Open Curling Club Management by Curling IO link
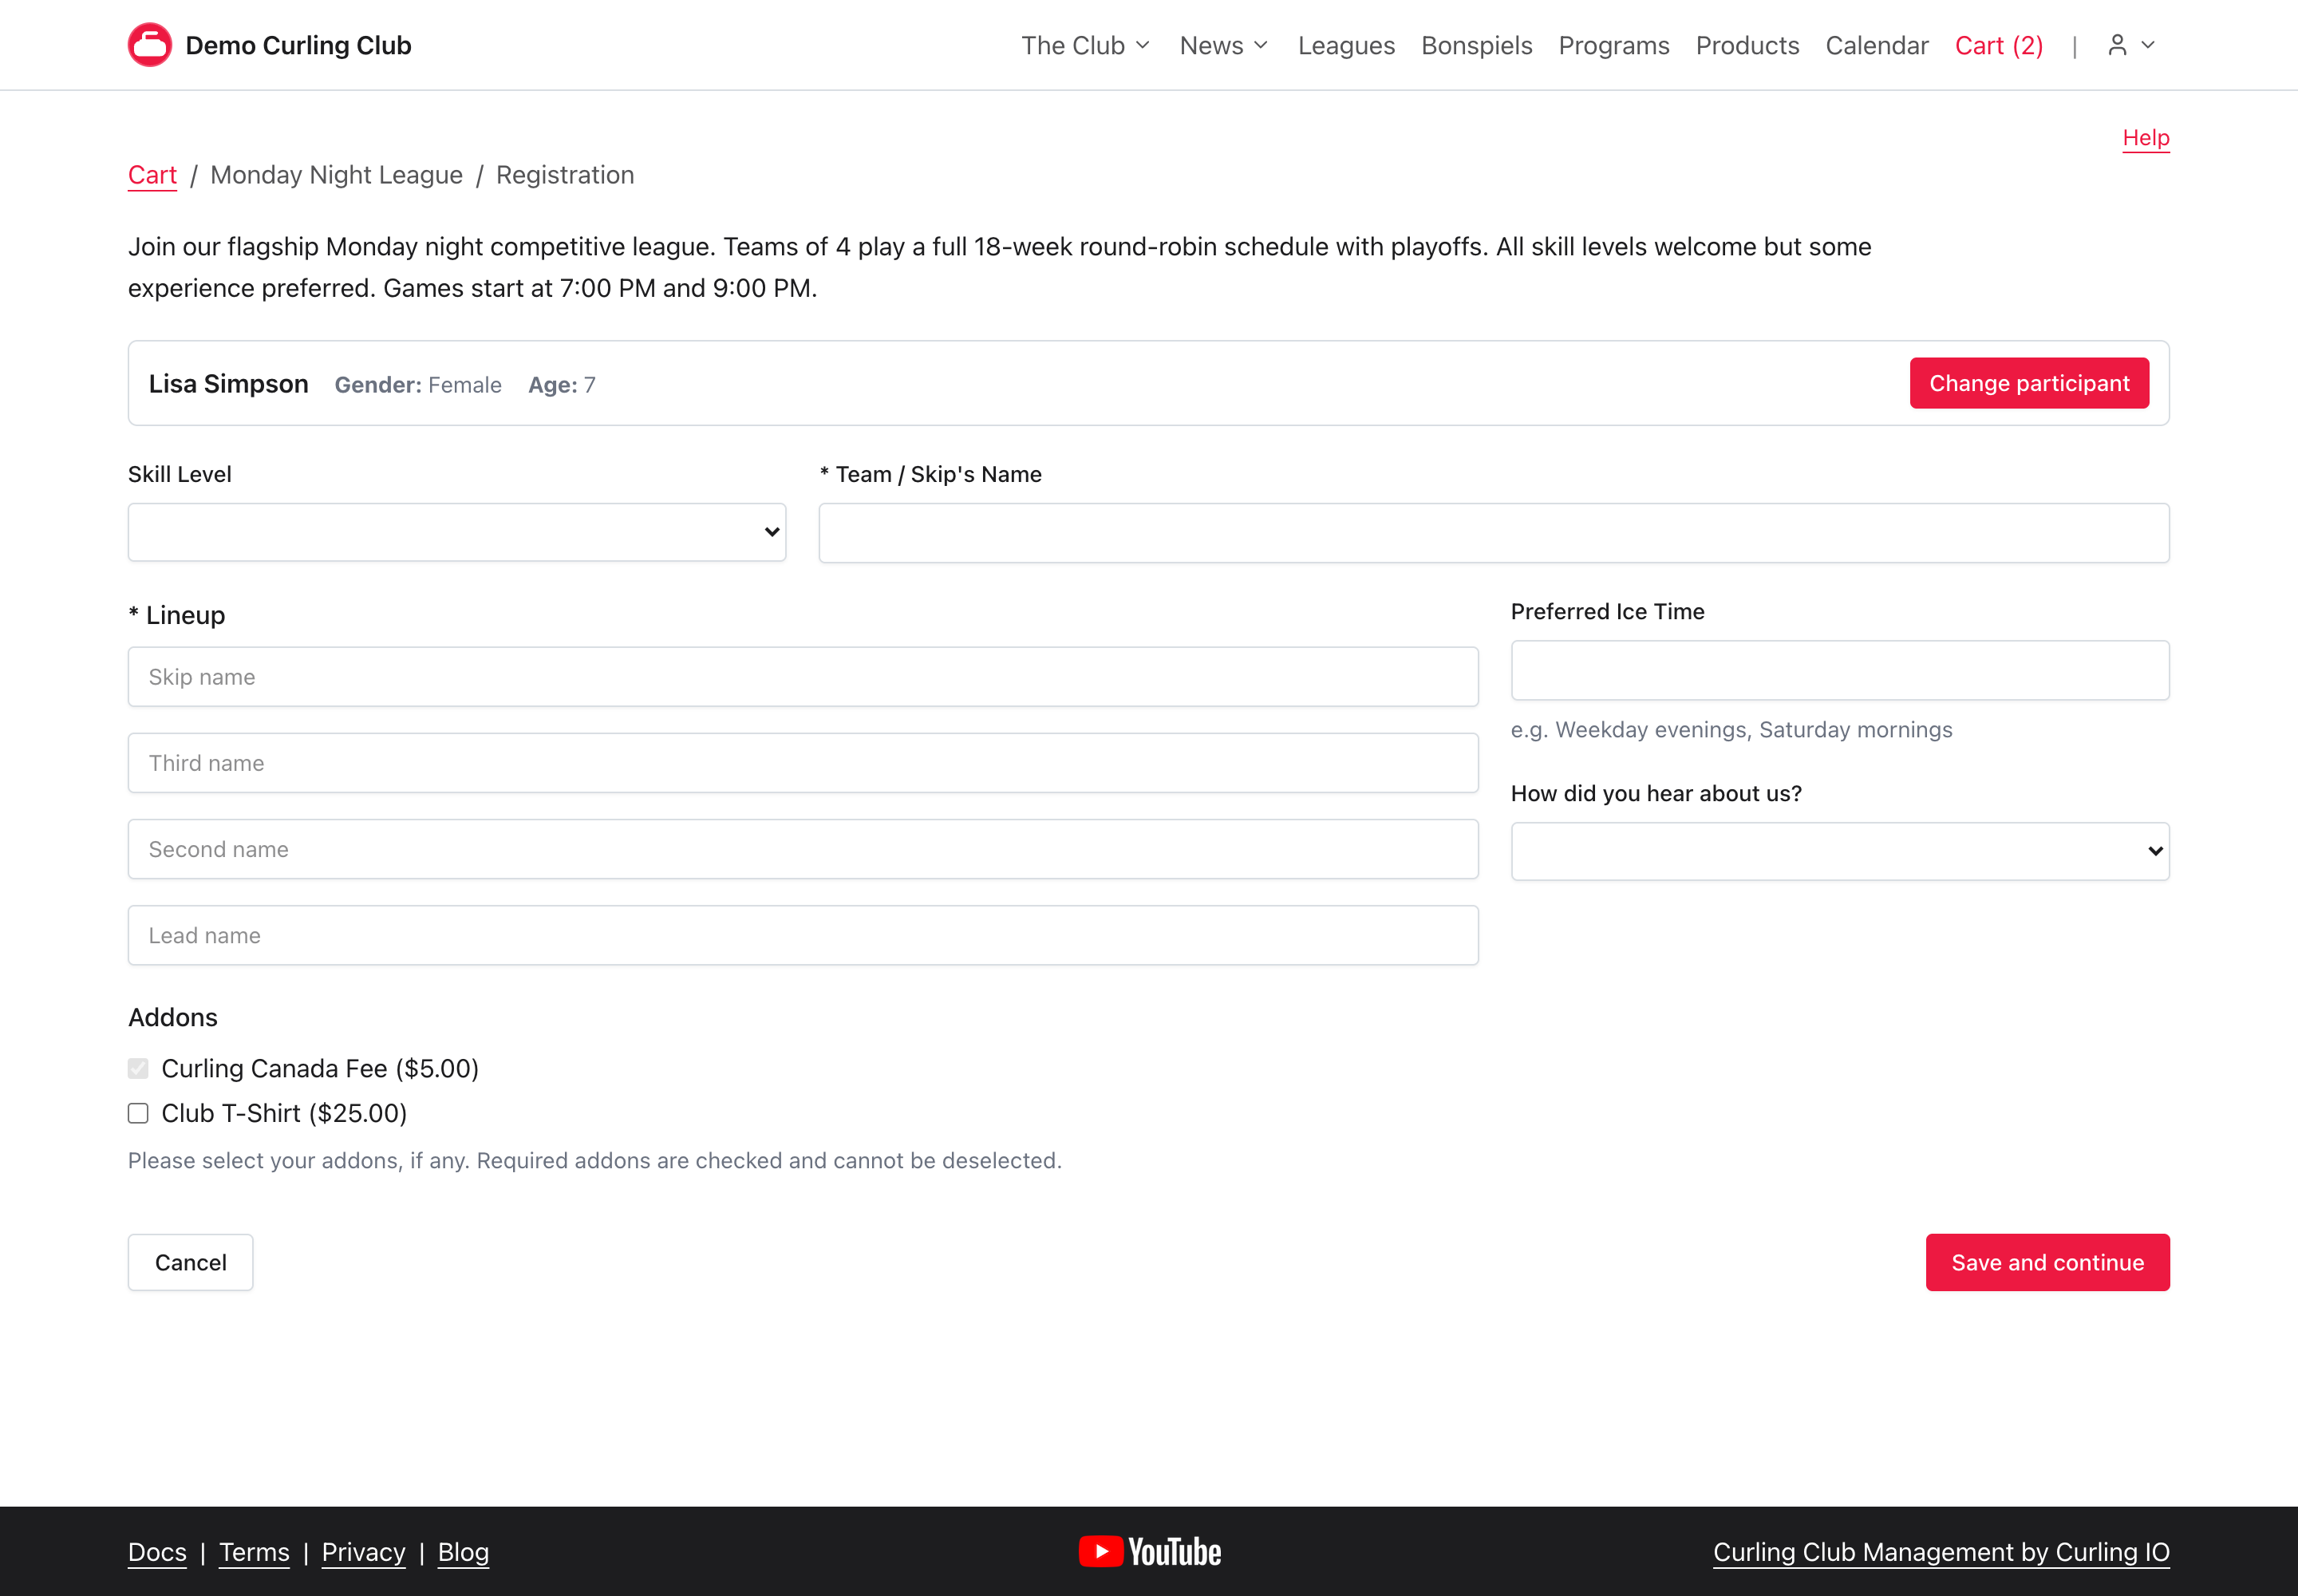2298x1596 pixels. pyautogui.click(x=1940, y=1552)
